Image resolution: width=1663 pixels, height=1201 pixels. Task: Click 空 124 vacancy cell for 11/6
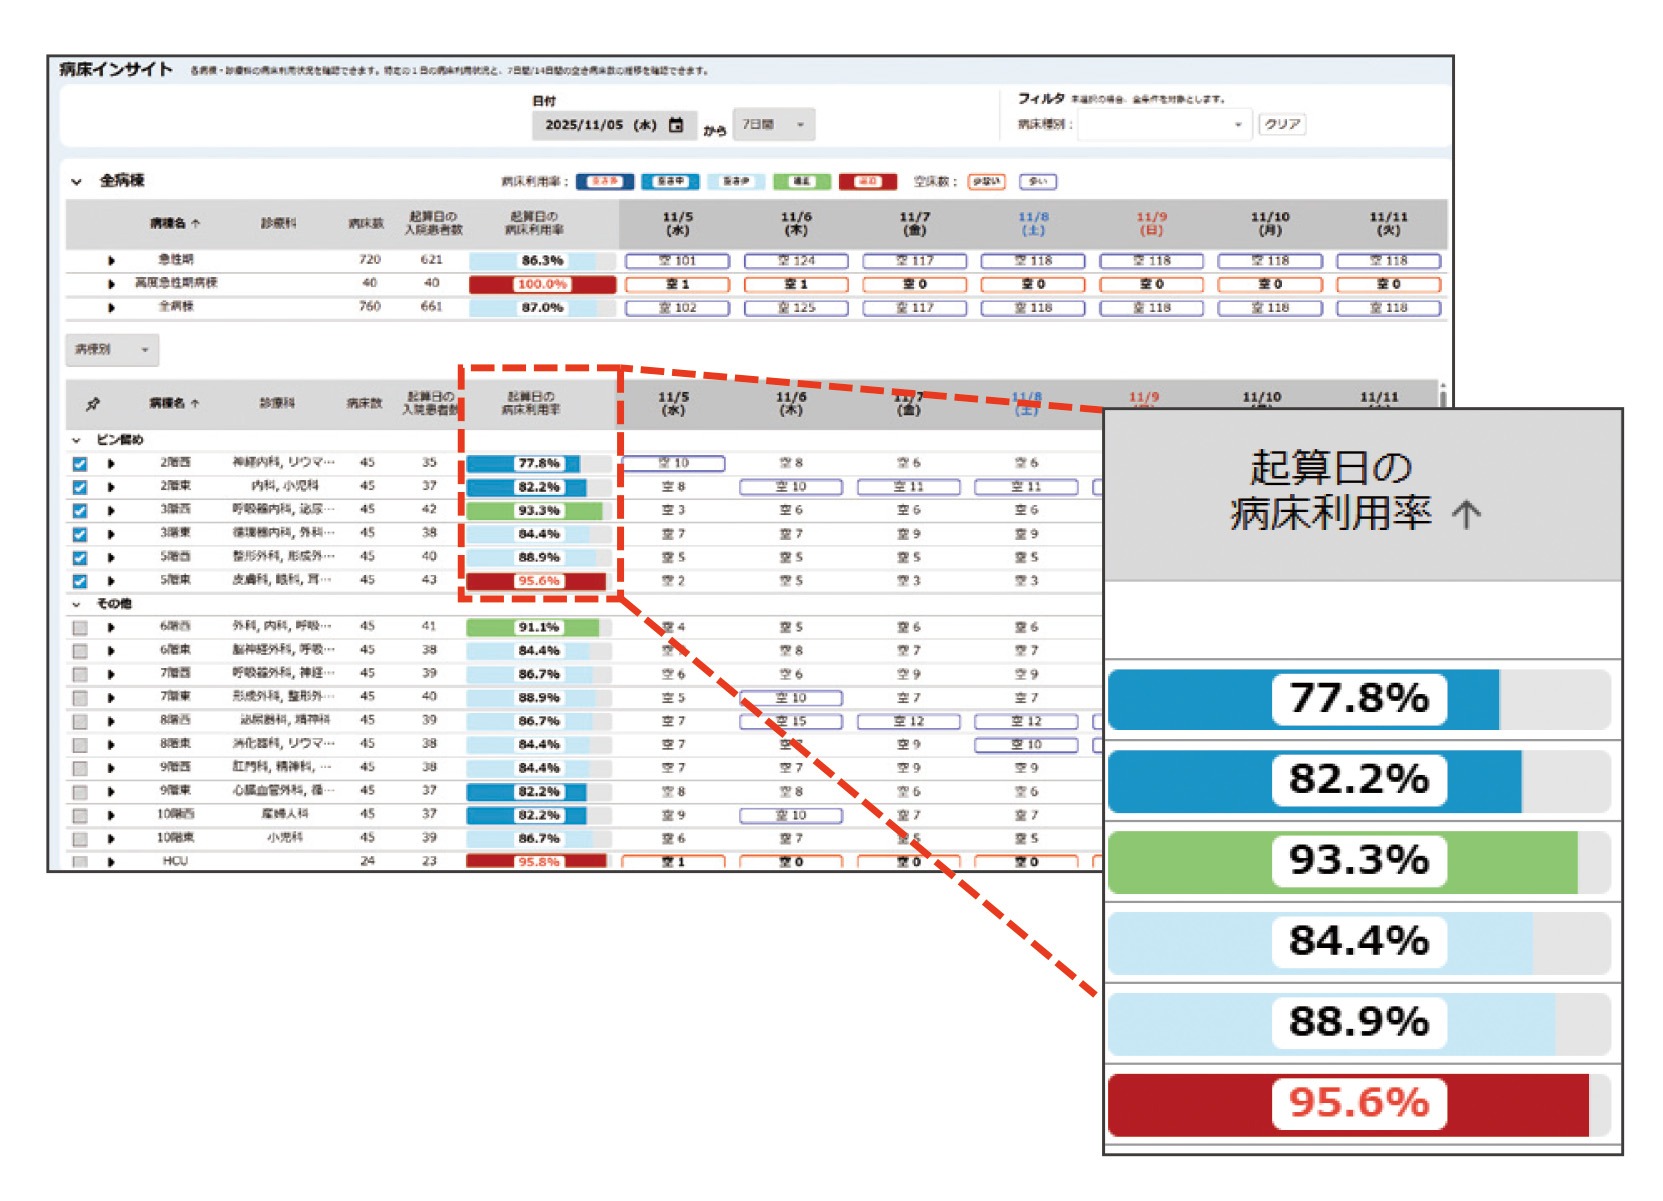click(x=796, y=261)
